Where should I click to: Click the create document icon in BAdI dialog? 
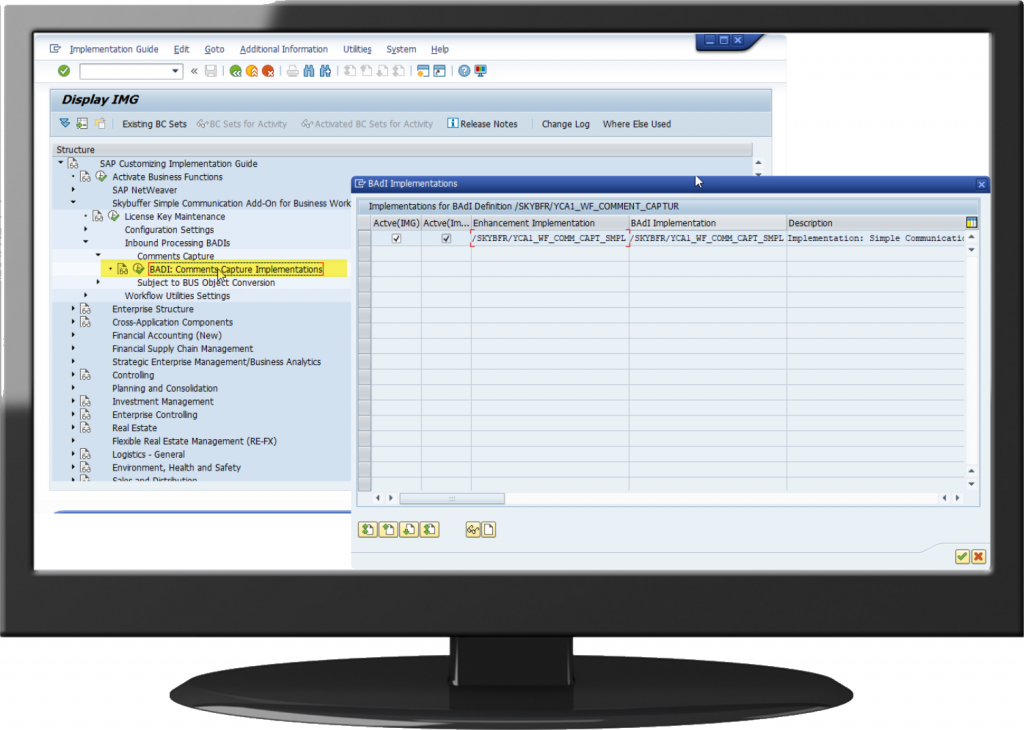click(488, 530)
